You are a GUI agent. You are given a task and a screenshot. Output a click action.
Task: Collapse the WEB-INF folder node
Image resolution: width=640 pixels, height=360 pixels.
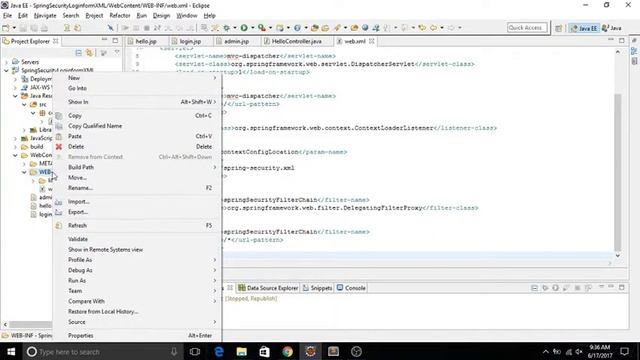click(x=24, y=172)
